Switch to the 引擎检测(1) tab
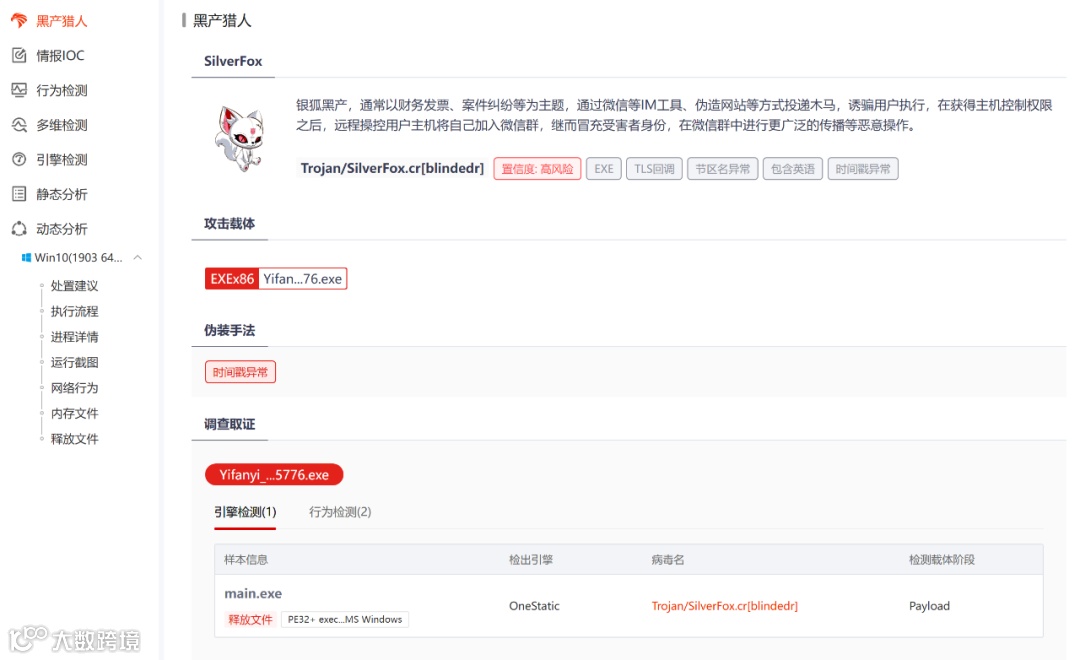Image resolution: width=1080 pixels, height=660 pixels. point(245,512)
